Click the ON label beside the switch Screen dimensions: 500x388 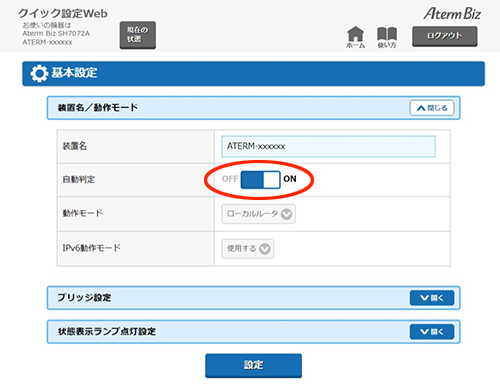click(x=290, y=179)
